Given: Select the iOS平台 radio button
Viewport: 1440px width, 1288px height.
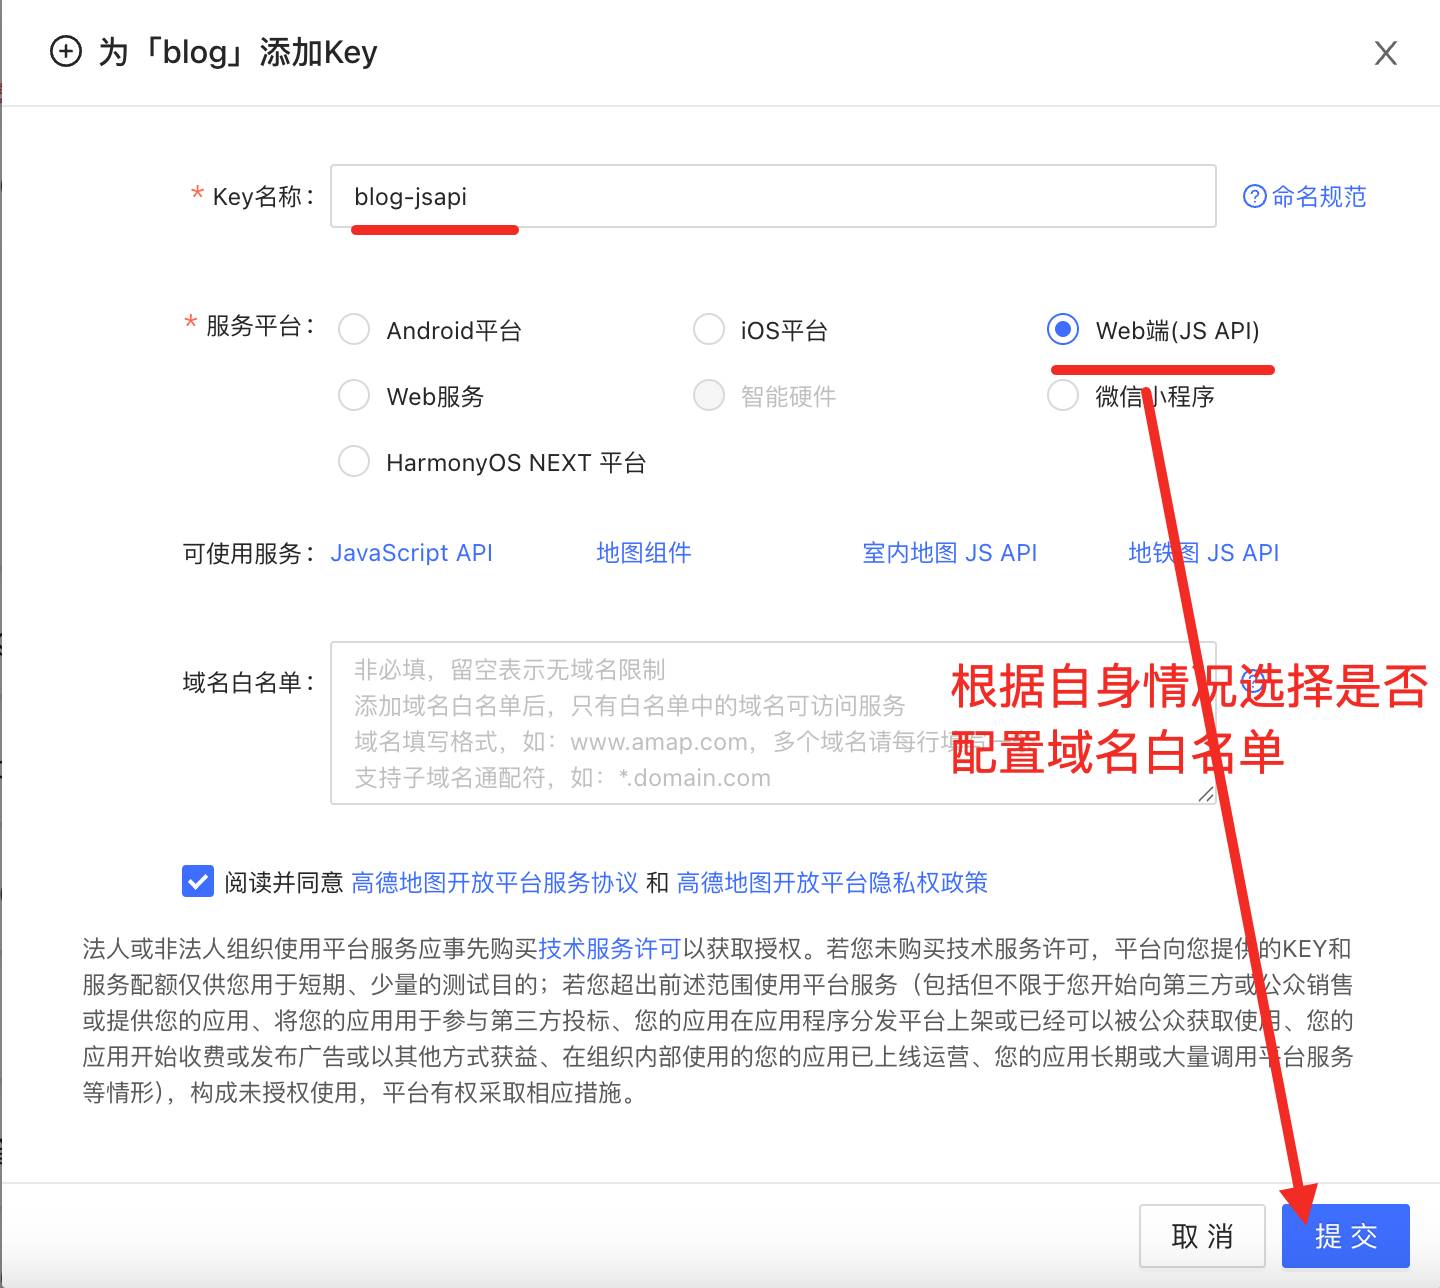Looking at the screenshot, I should pyautogui.click(x=709, y=330).
